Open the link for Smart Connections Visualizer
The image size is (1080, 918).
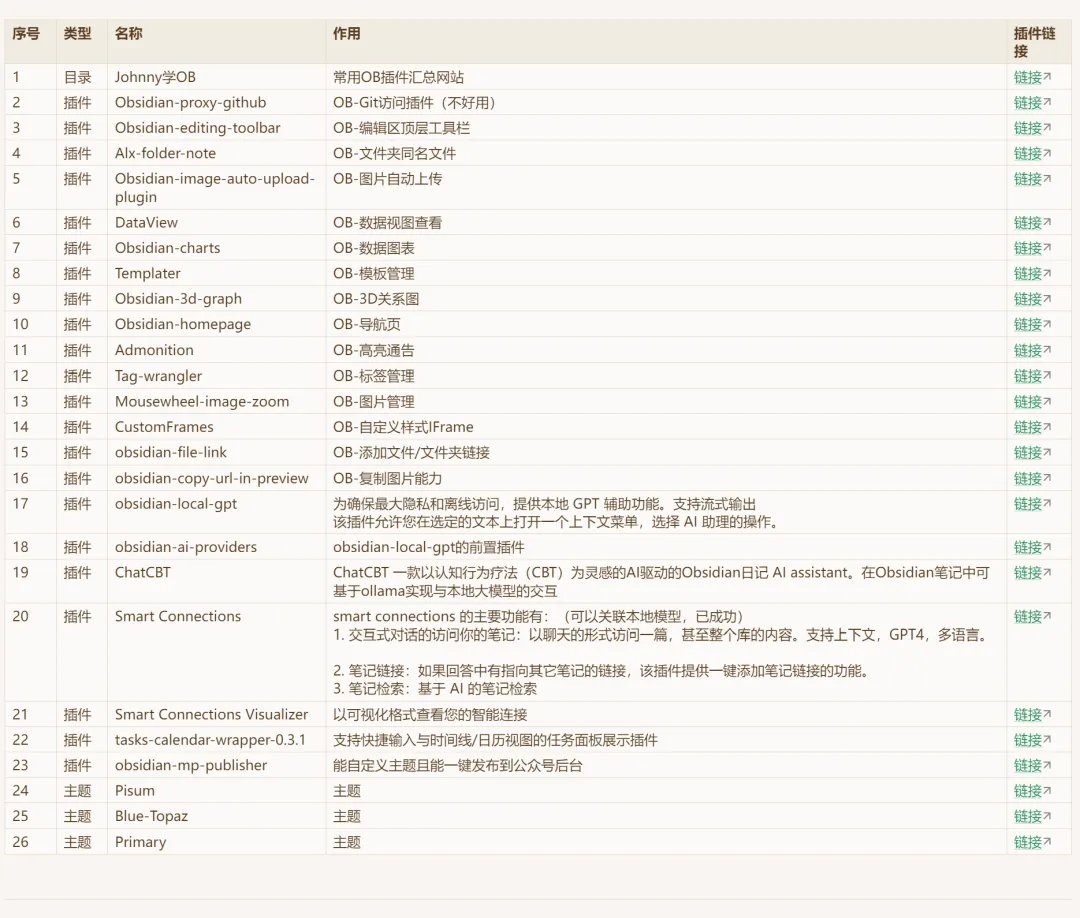tap(1032, 715)
